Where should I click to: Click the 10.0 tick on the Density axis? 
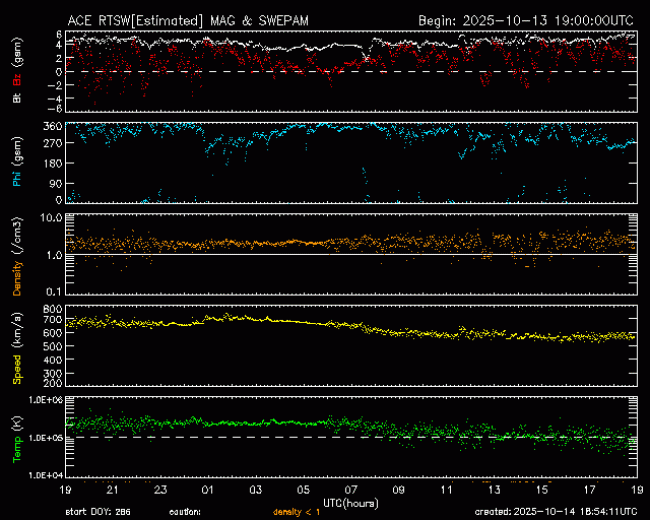pos(51,217)
